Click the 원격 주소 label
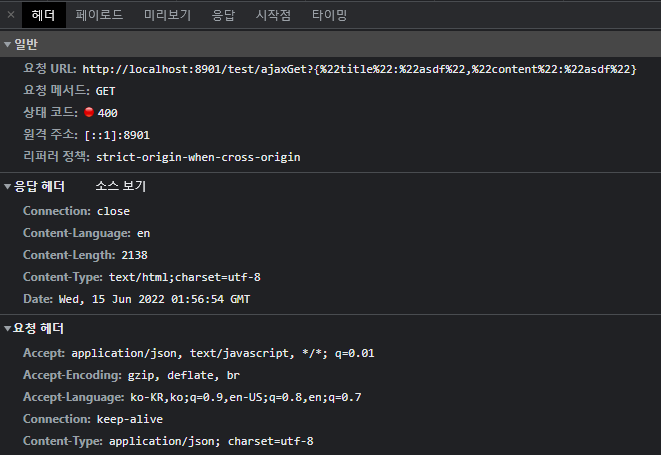Screen dimensions: 661x455 coord(51,135)
